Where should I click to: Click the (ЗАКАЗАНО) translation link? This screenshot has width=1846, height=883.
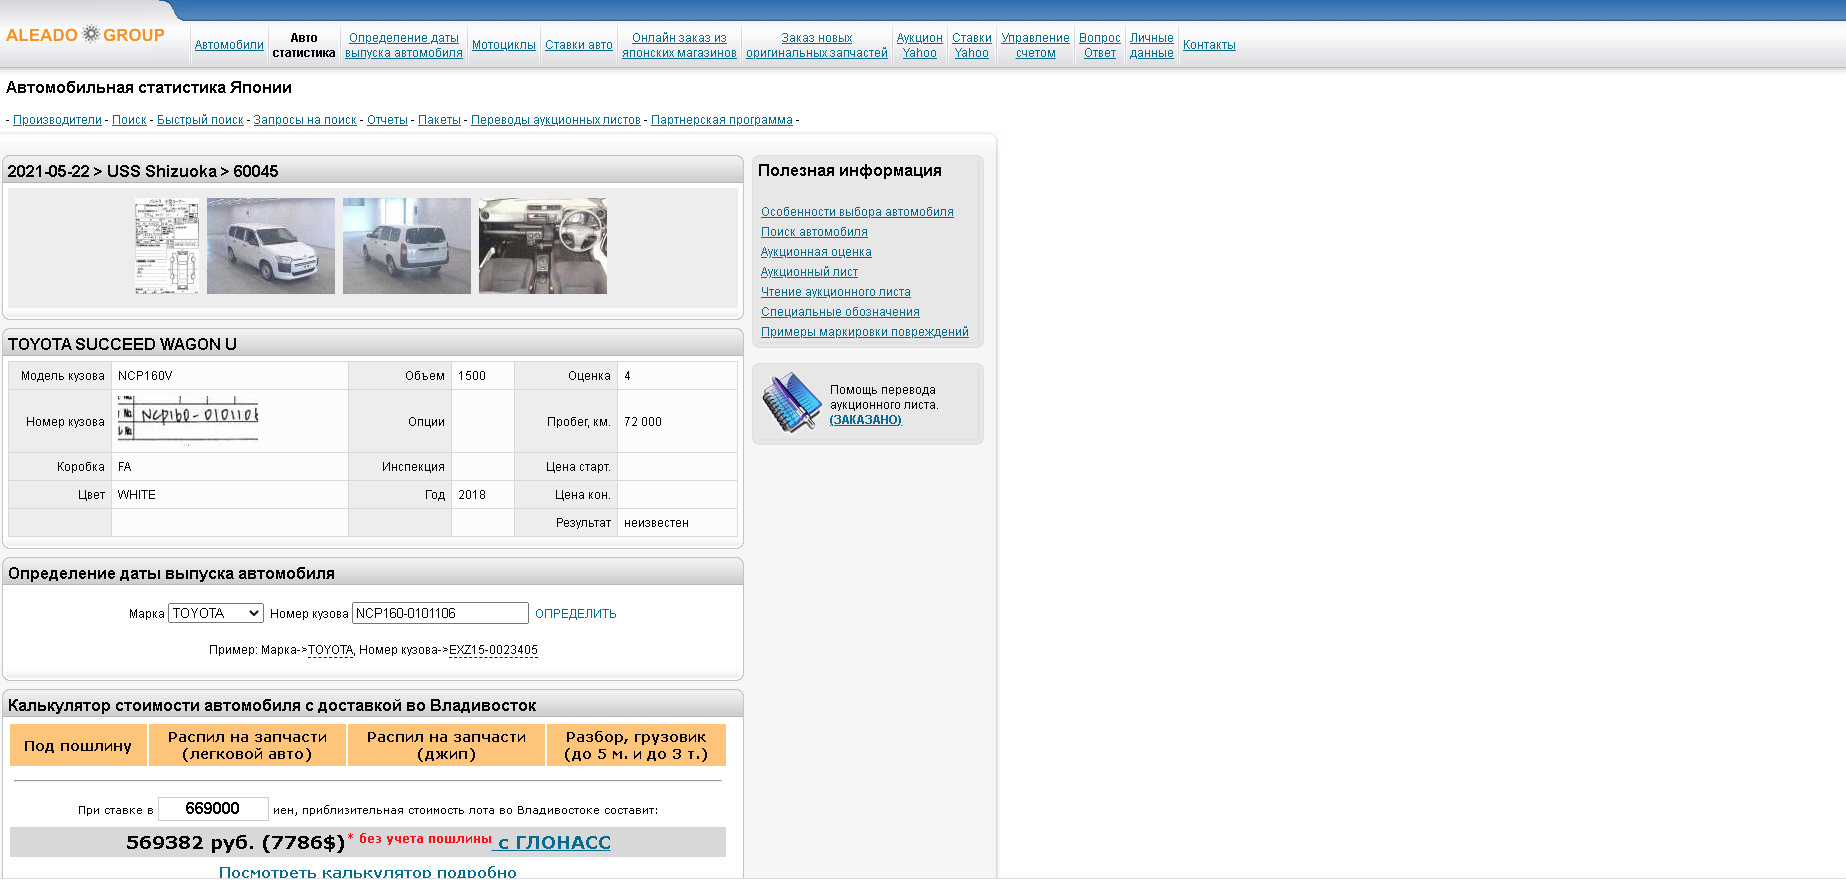point(865,420)
